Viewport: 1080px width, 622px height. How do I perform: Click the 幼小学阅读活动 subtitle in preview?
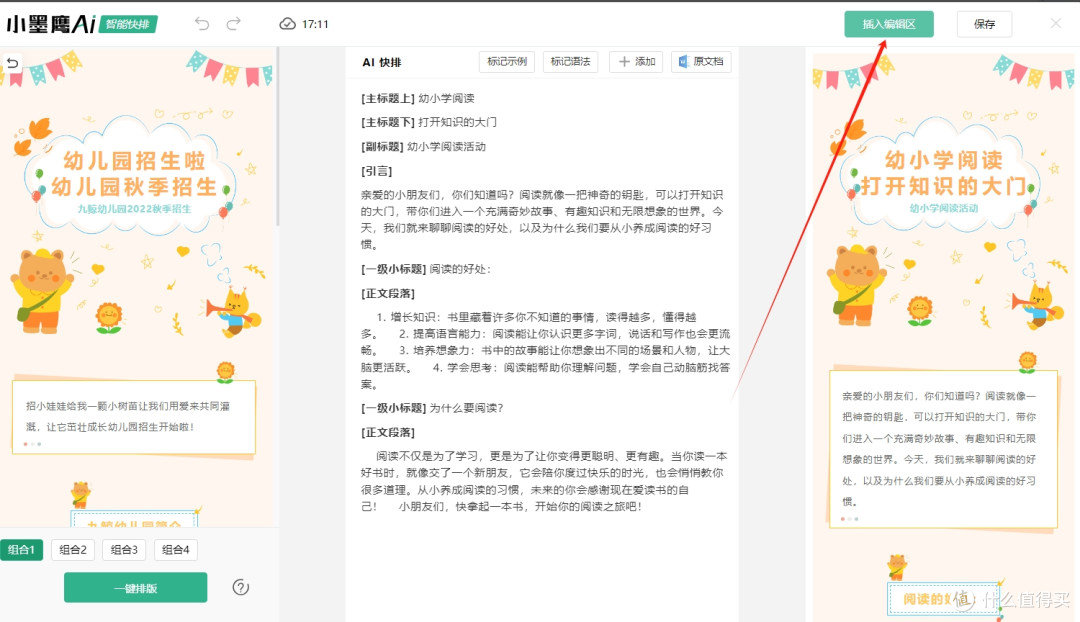[x=943, y=208]
